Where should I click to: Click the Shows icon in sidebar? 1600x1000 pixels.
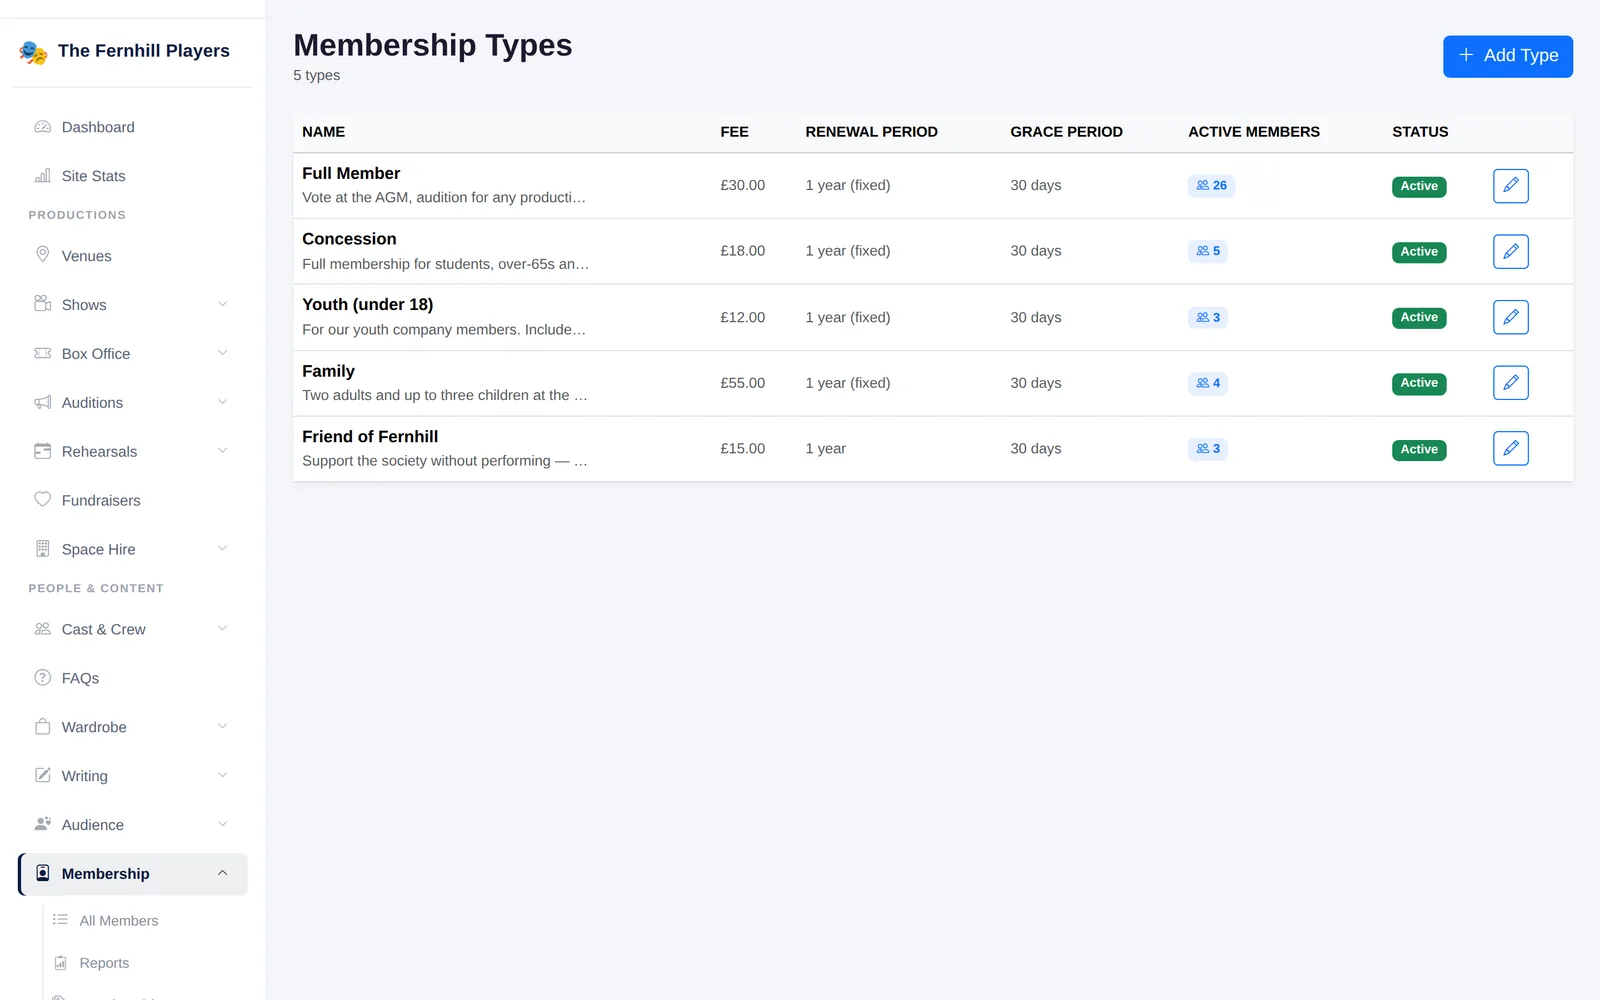click(x=43, y=304)
